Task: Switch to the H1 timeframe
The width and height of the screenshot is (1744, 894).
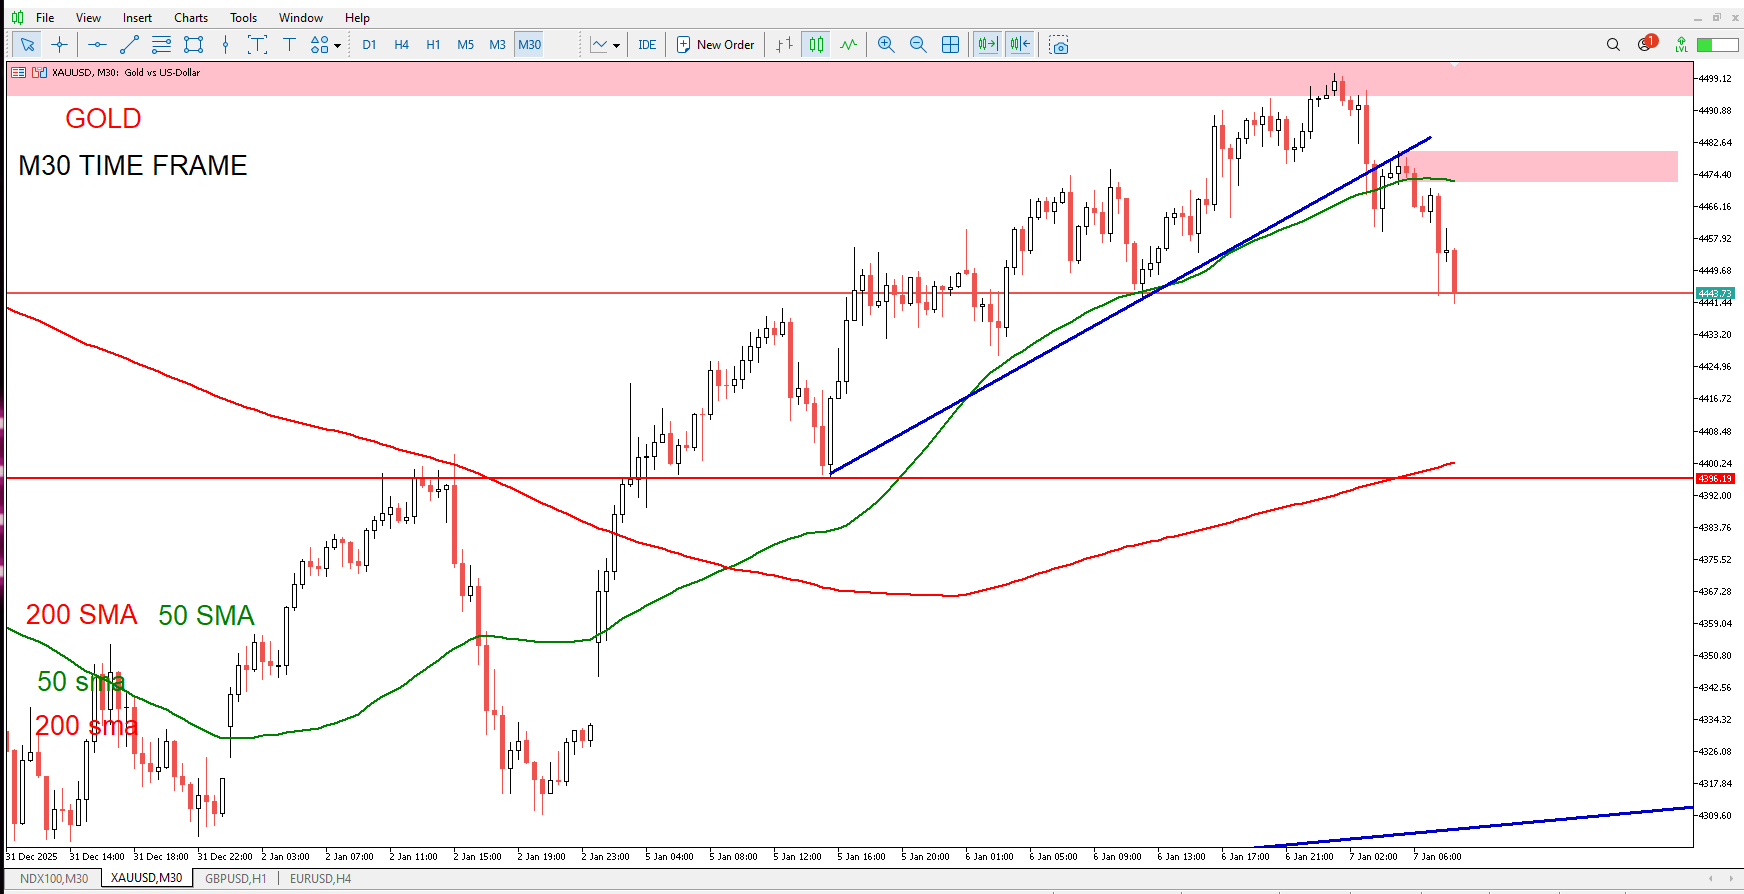Action: point(433,44)
